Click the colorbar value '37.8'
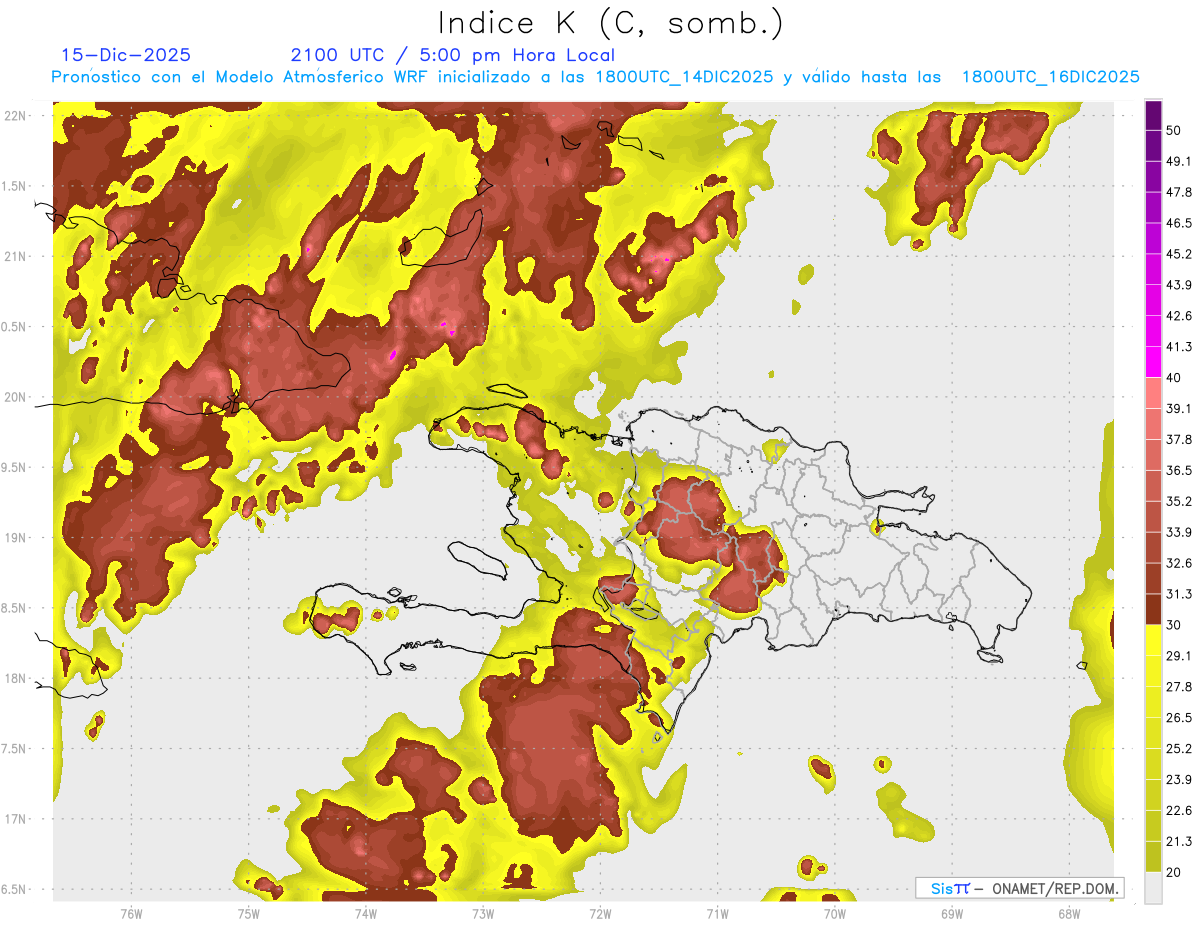The height and width of the screenshot is (927, 1200). (1179, 439)
